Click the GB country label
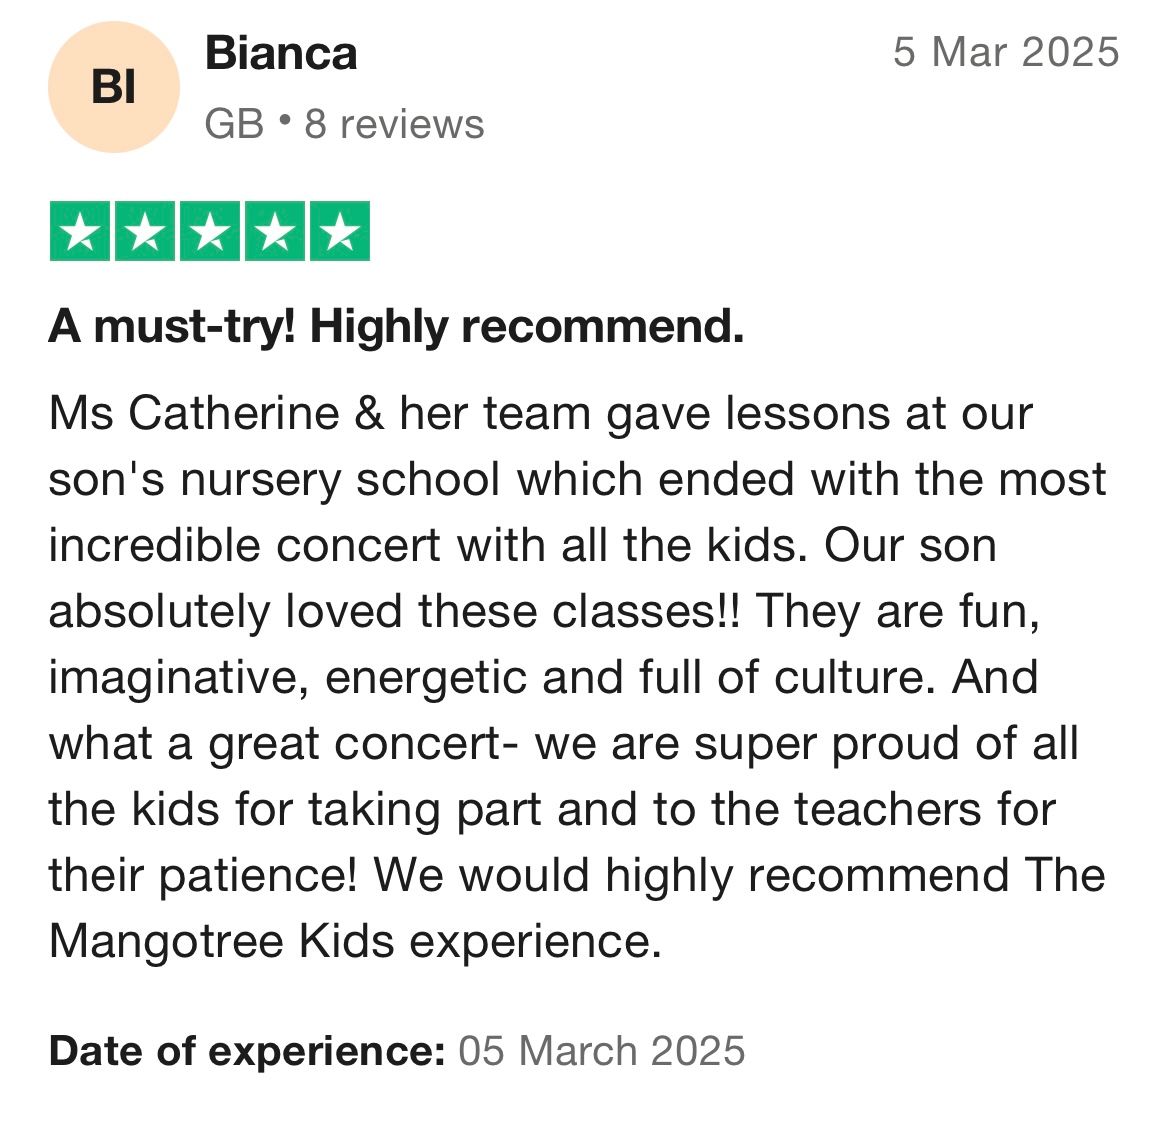 tap(234, 124)
